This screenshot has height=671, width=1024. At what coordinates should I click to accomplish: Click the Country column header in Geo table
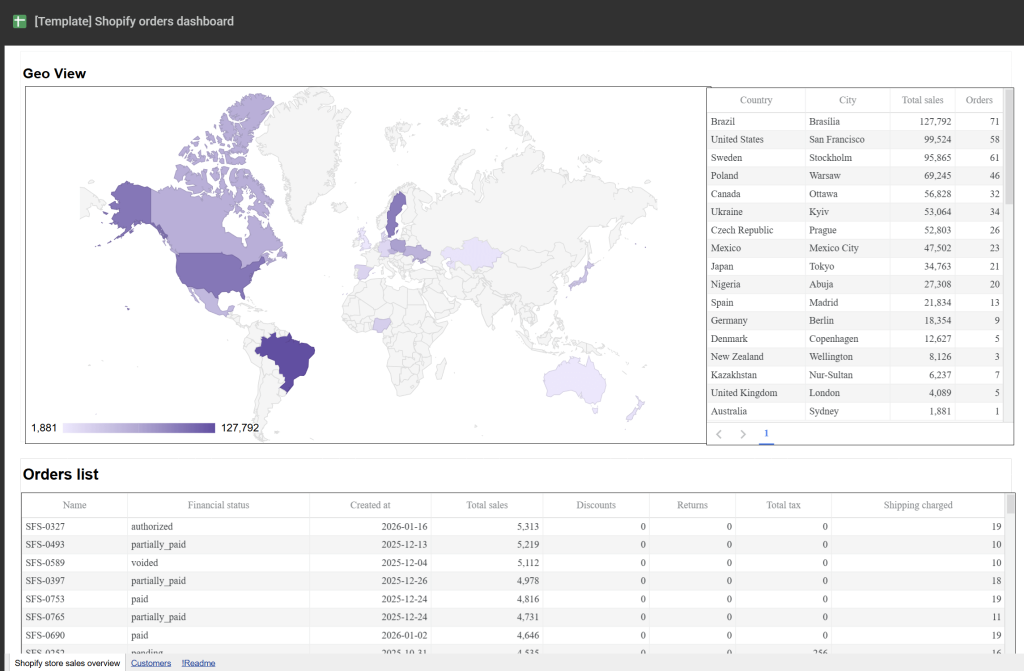point(755,100)
